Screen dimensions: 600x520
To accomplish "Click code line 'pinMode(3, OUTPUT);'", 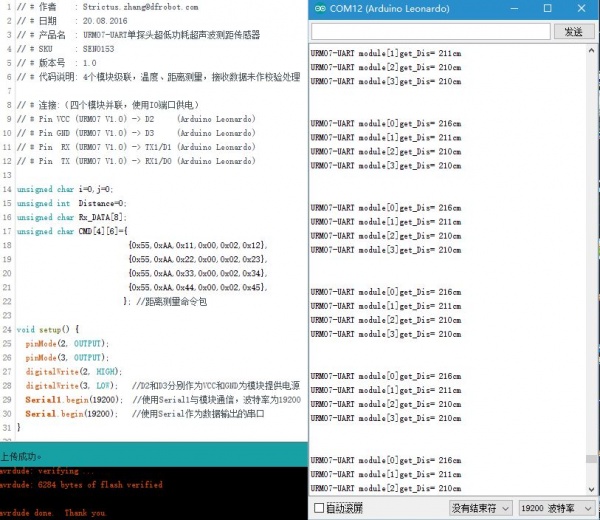I will 67,357.
